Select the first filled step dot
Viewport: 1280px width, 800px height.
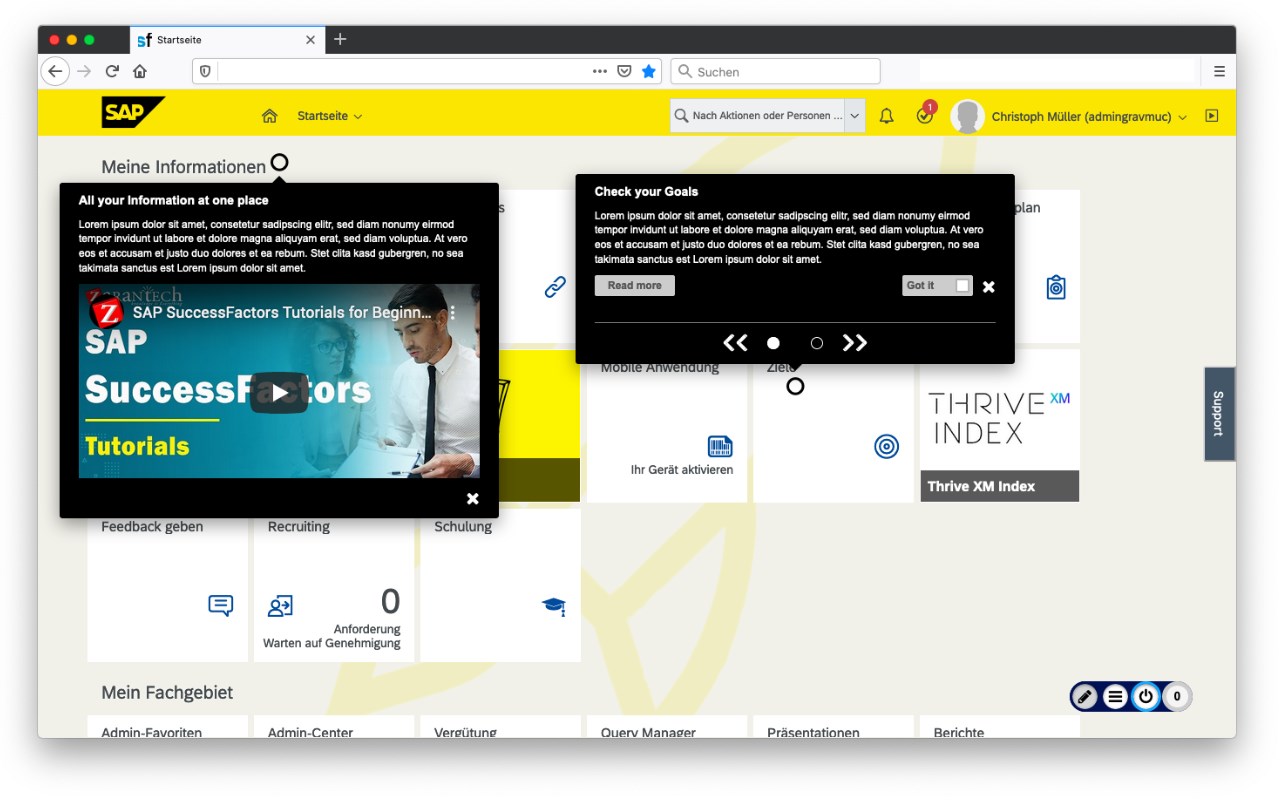pos(773,343)
